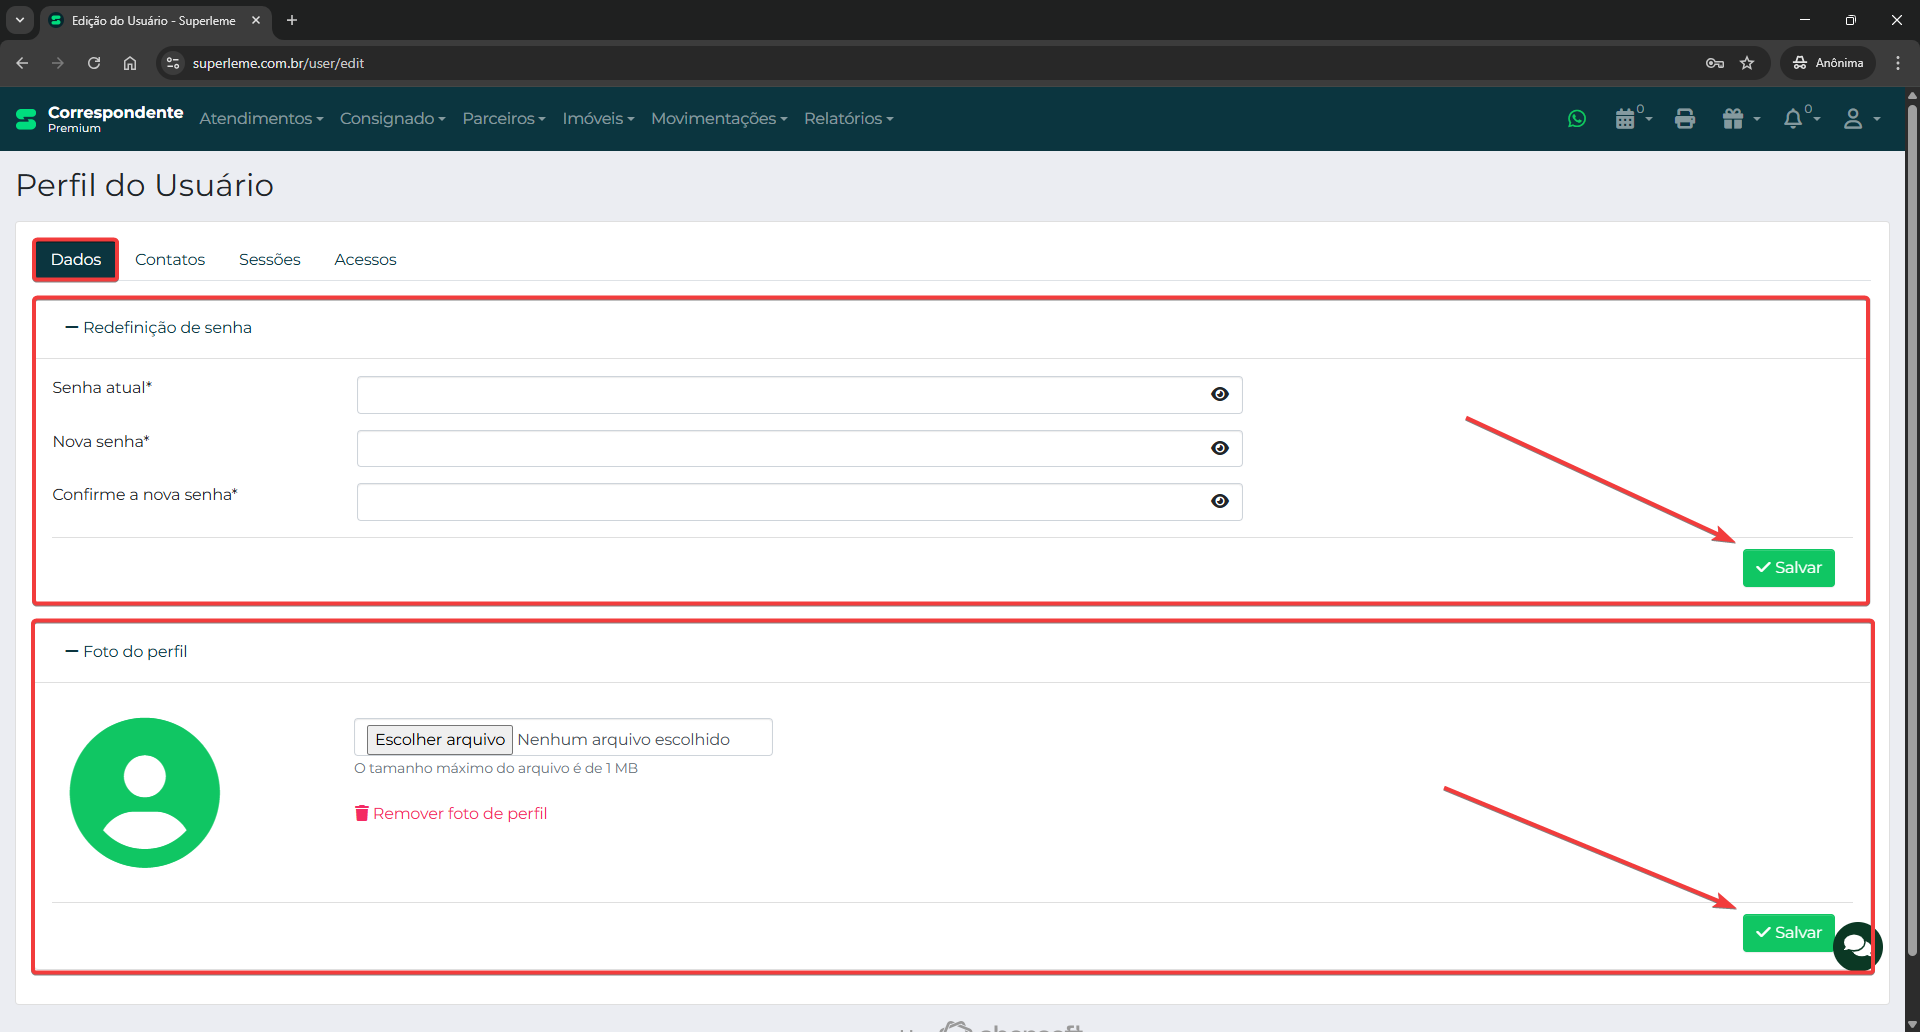Show password in Confirme a nova senha
The width and height of the screenshot is (1920, 1032).
[x=1219, y=501]
